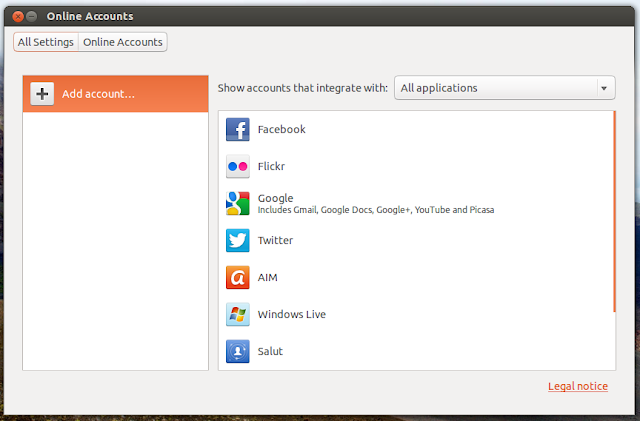Select the Salut label text
Viewport: 640px width, 421px height.
coord(270,351)
